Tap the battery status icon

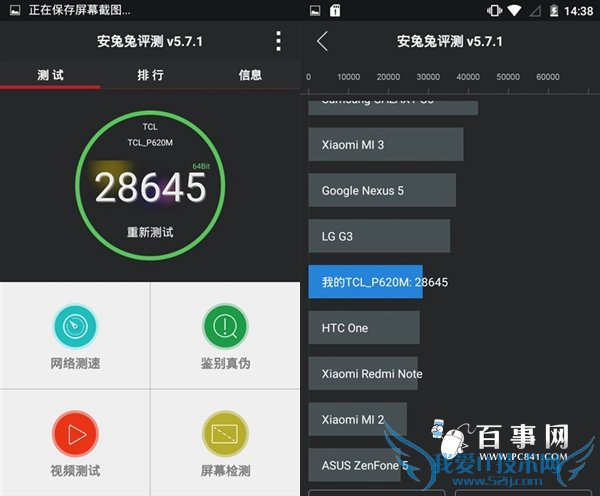(x=554, y=11)
